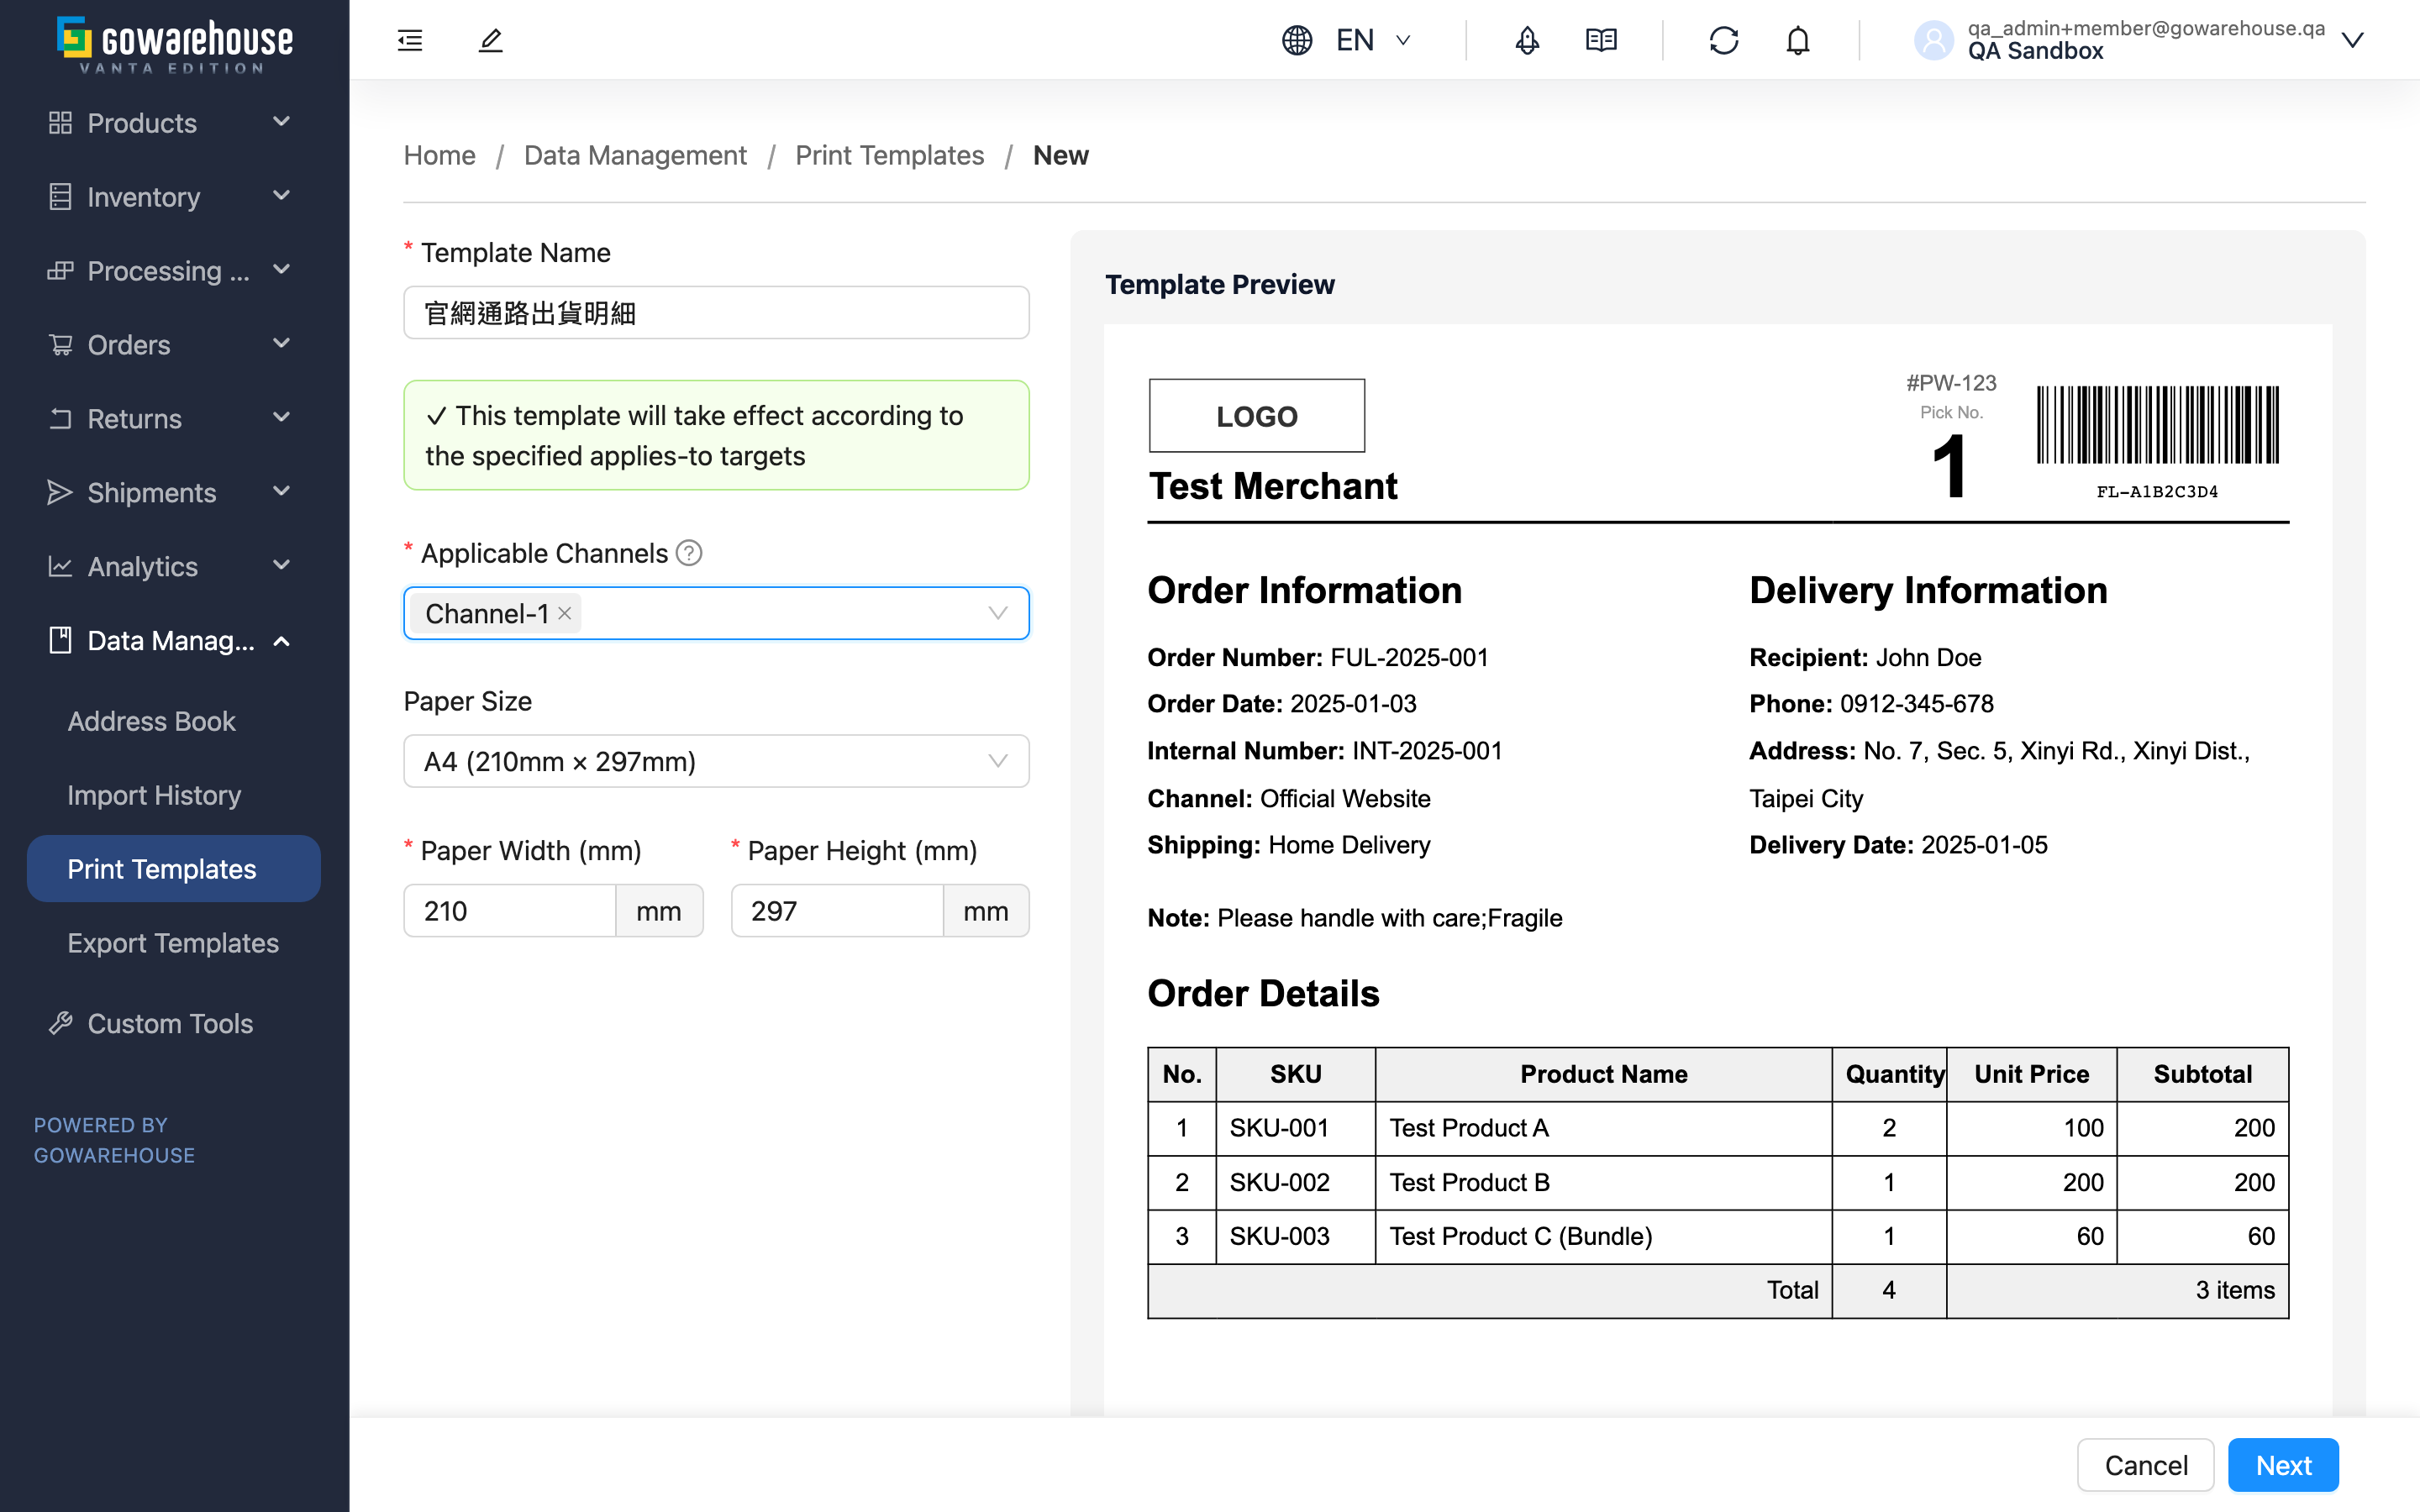2420x1512 pixels.
Task: Open the Applicable Channels dropdown
Action: (716, 613)
